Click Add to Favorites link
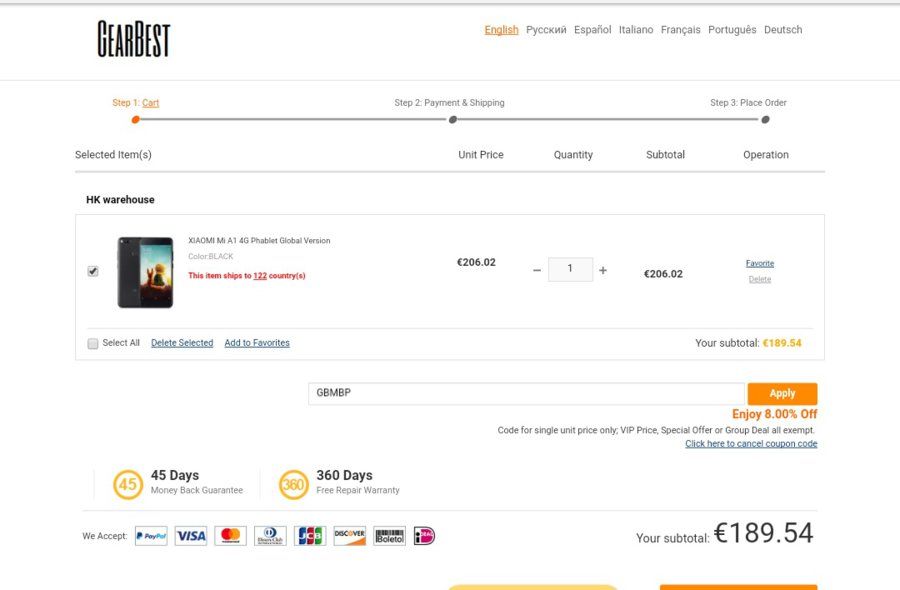The width and height of the screenshot is (900, 590). pyautogui.click(x=257, y=343)
